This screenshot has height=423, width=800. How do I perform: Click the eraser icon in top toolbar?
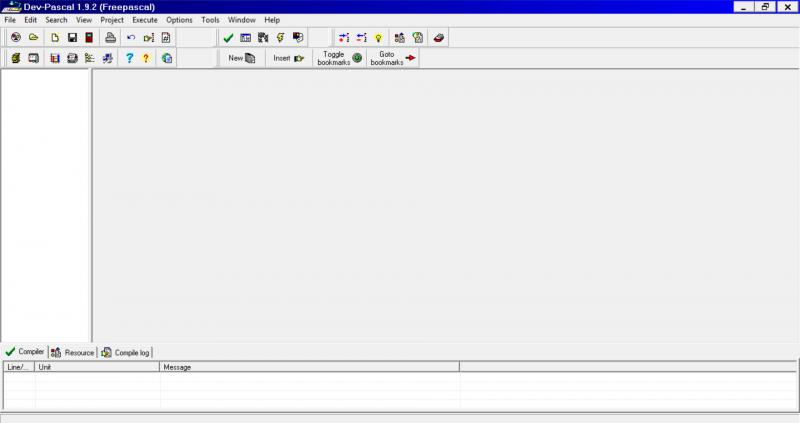(439, 38)
